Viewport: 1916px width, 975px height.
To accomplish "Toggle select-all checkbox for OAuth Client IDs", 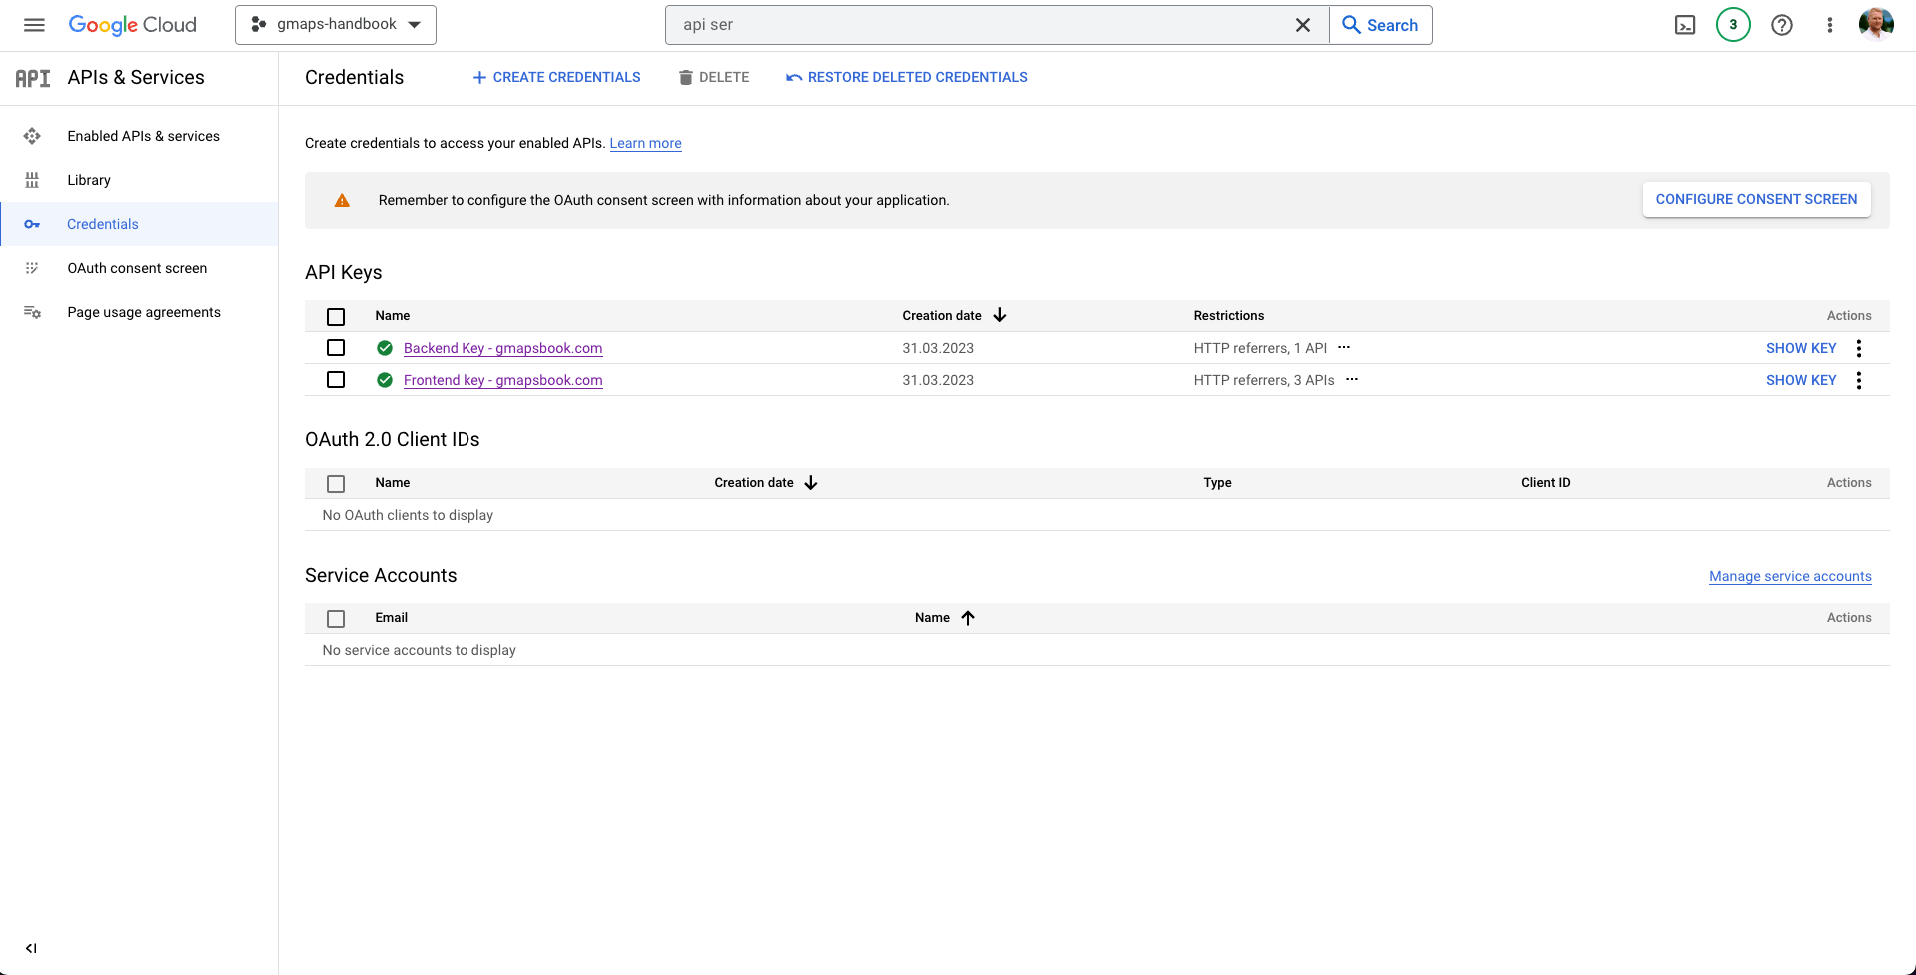I will [336, 483].
